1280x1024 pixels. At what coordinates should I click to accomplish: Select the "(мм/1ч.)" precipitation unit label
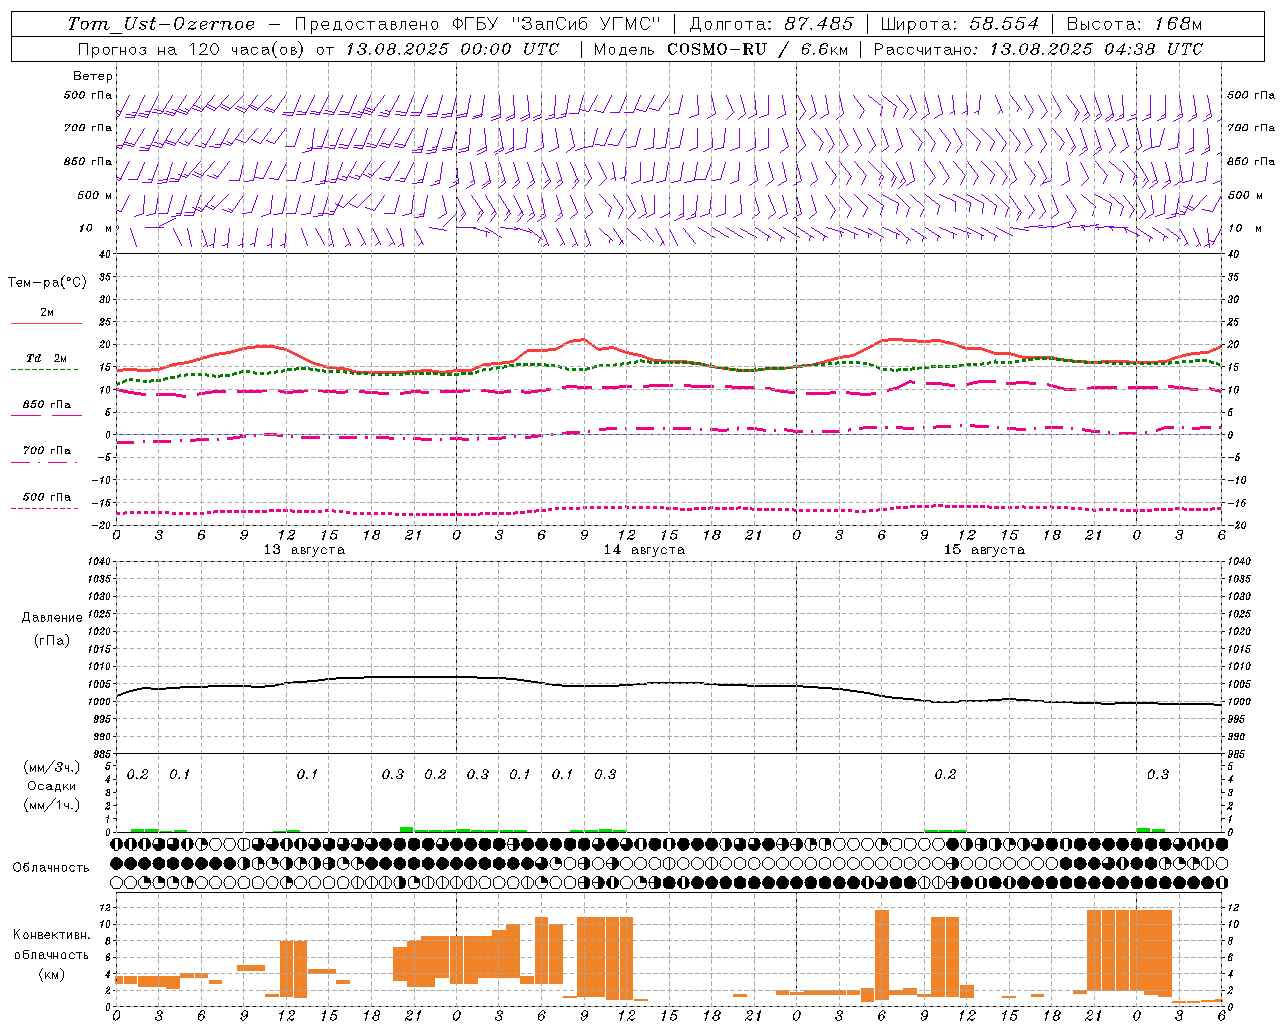click(52, 805)
